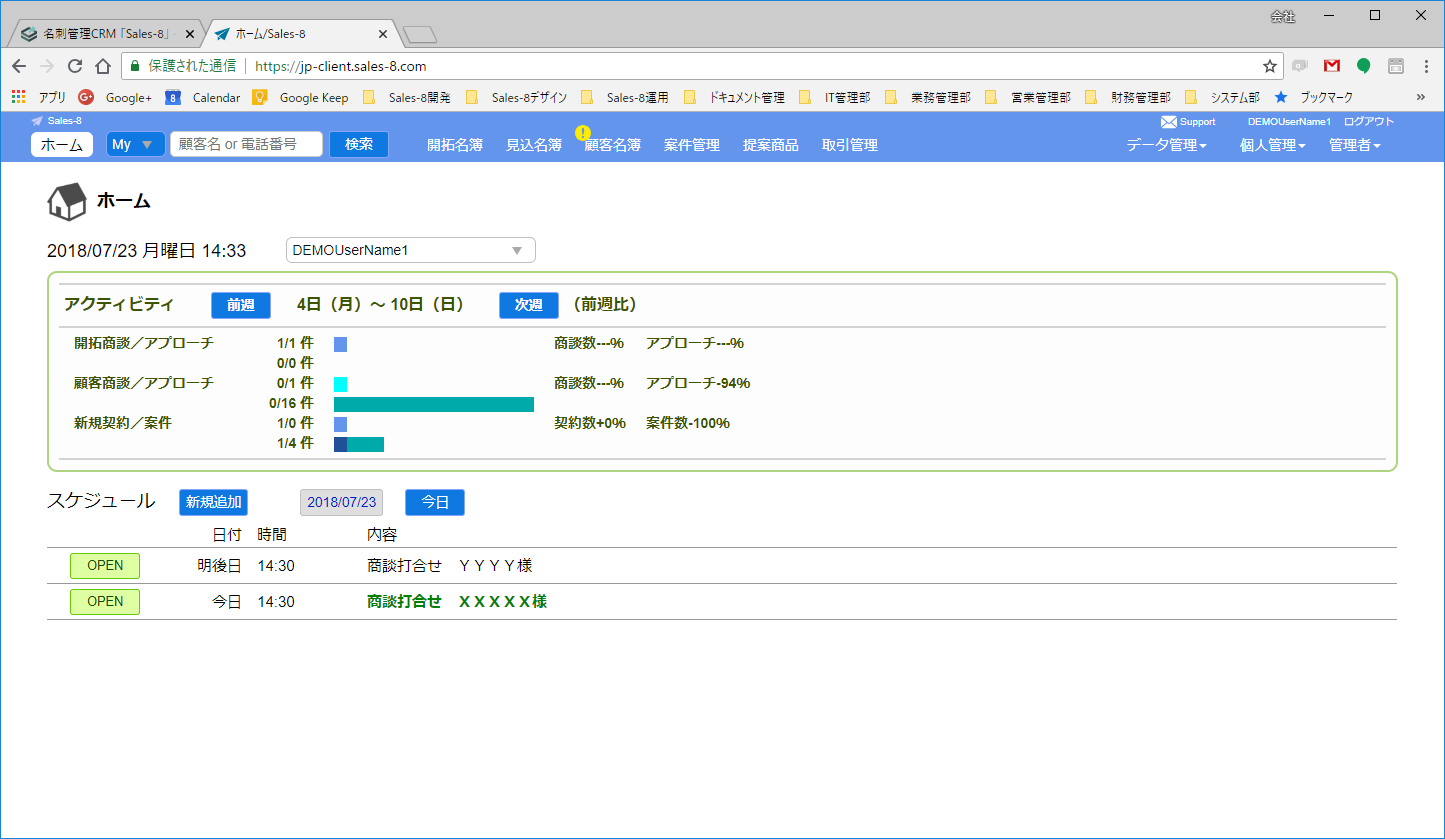Launch Google Keep from the bookmarks bar
1445x839 pixels.
click(303, 97)
